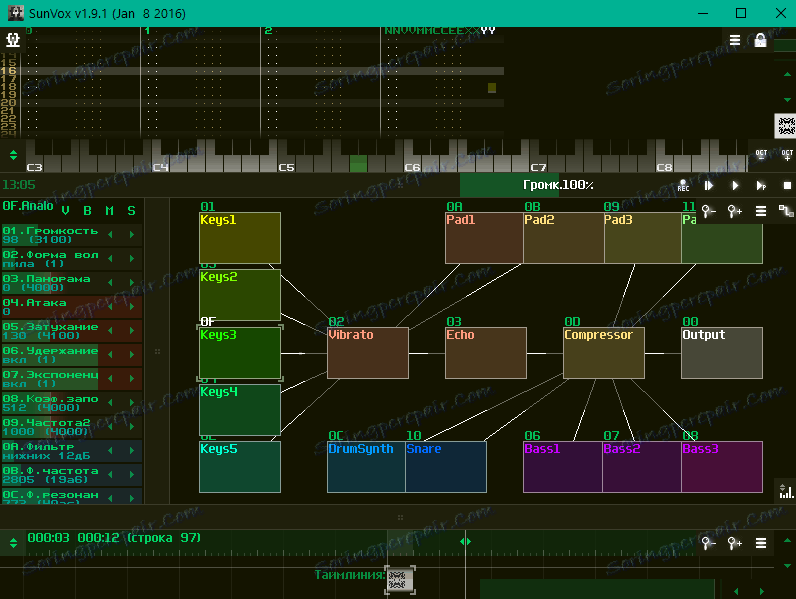
Task: Click the plain Play button
Action: 735,185
